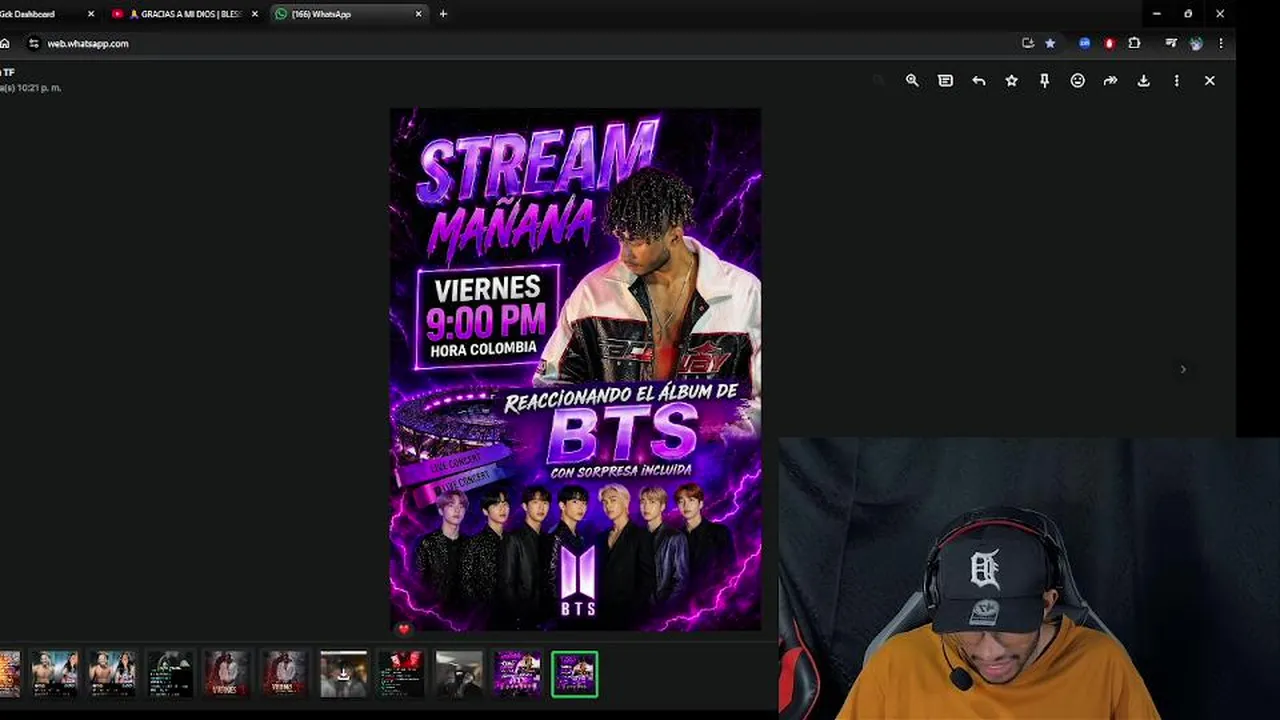
Task: Open a new browser tab with plus button
Action: coord(443,14)
